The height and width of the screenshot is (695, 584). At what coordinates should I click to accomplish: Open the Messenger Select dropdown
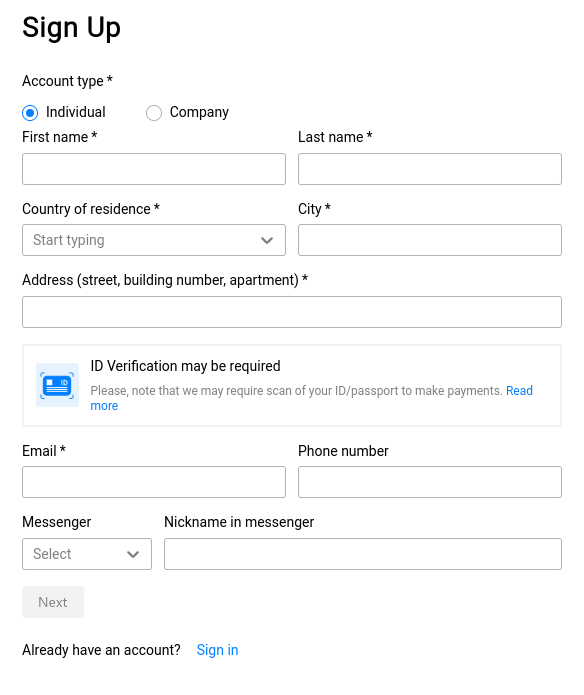tap(87, 554)
